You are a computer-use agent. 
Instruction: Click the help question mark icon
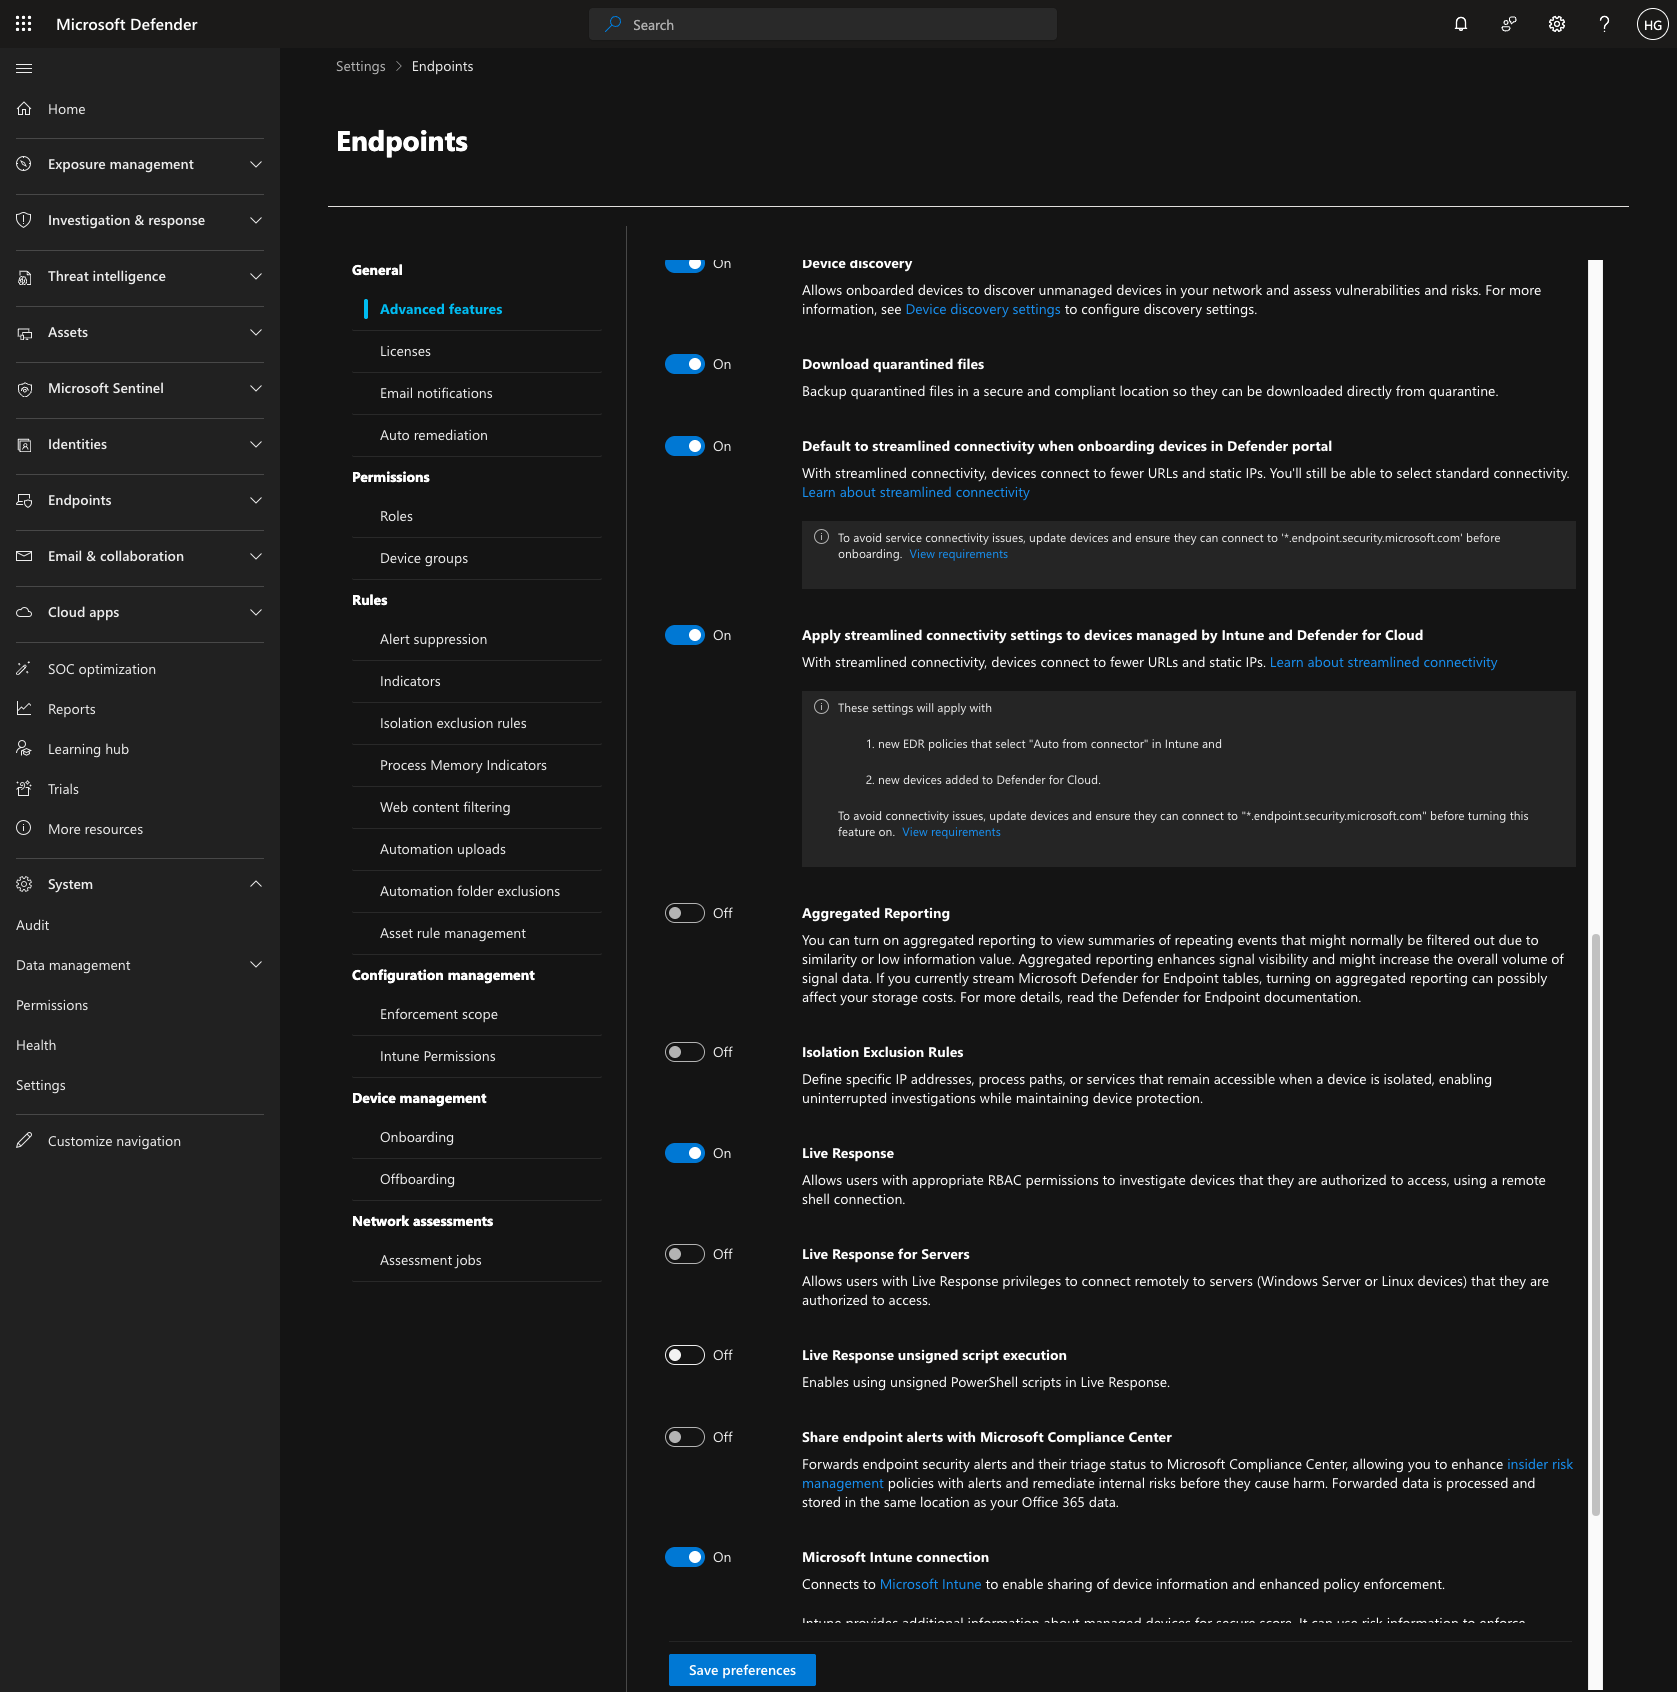pos(1604,24)
